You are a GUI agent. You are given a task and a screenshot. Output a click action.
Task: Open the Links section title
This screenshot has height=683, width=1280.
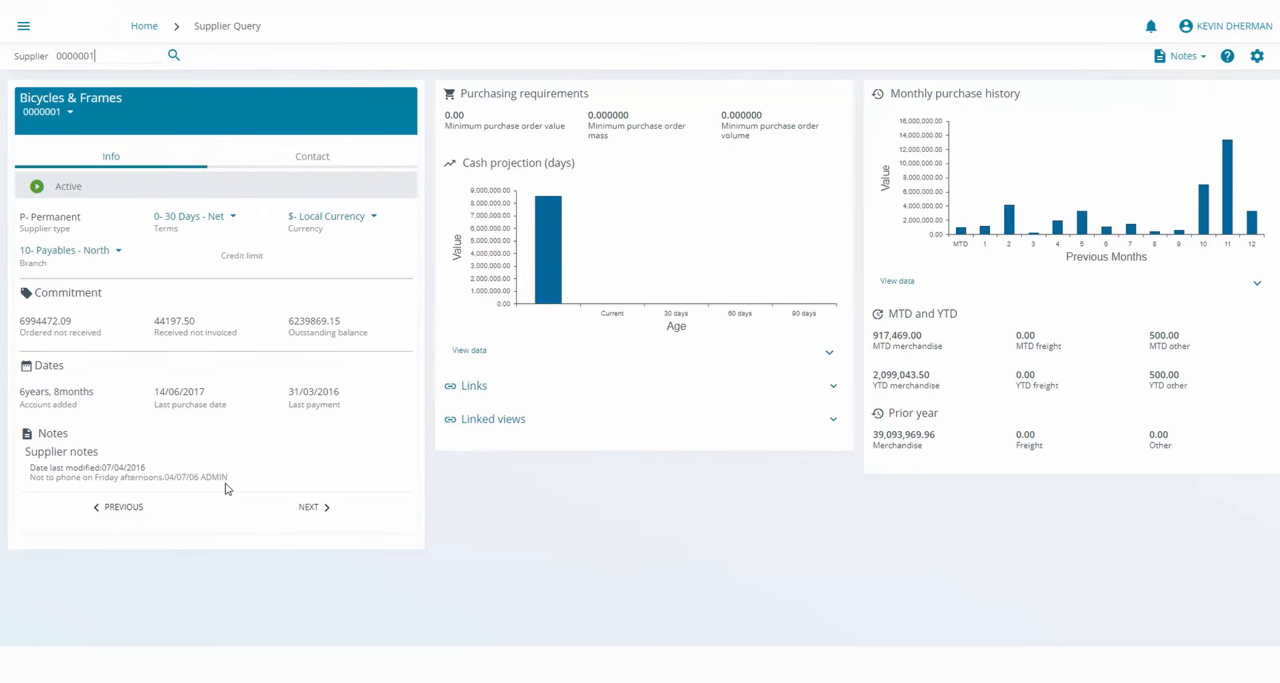click(x=474, y=386)
